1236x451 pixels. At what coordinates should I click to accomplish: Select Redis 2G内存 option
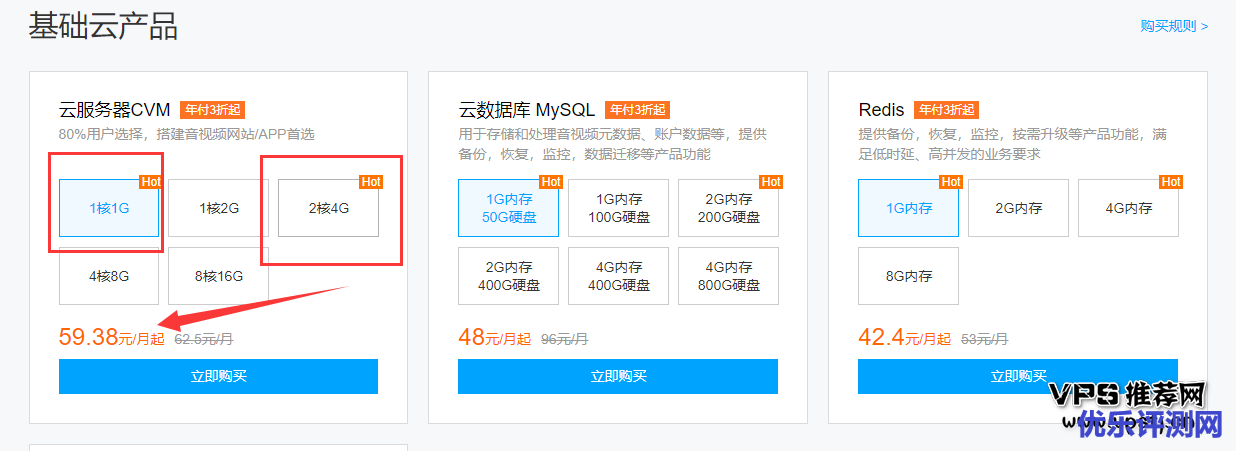click(x=1018, y=208)
